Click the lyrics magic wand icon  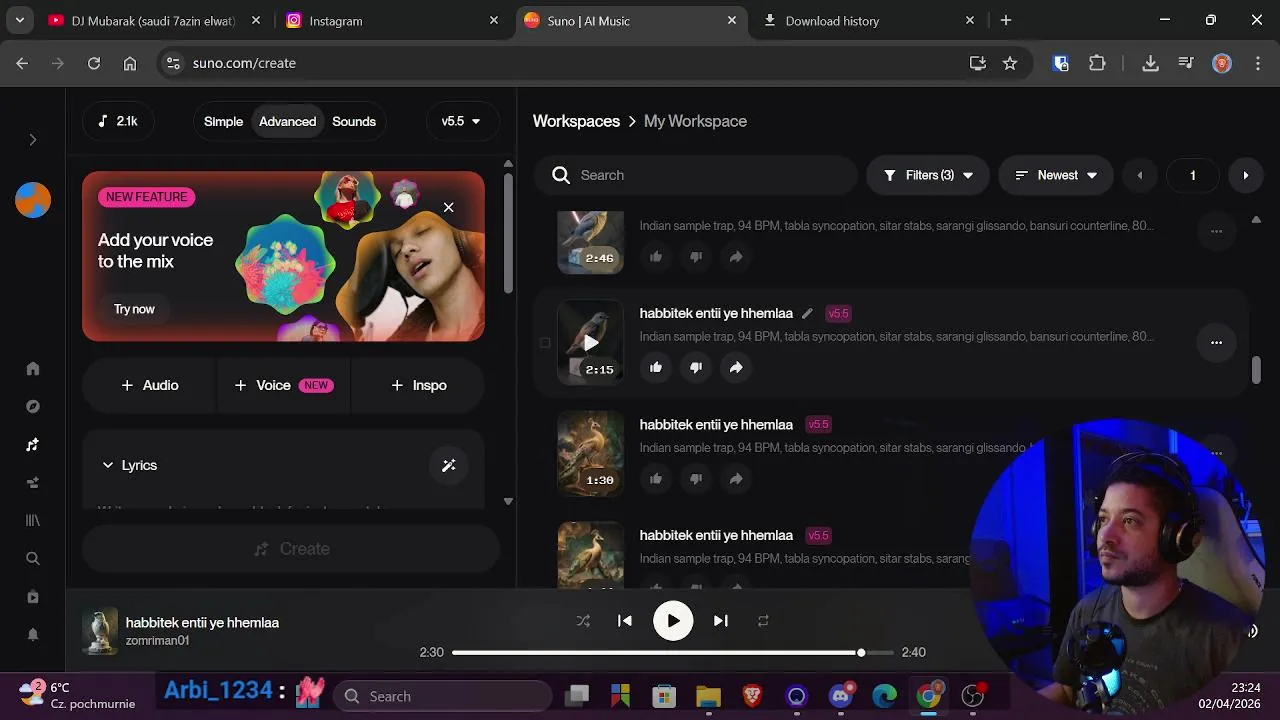click(x=448, y=465)
